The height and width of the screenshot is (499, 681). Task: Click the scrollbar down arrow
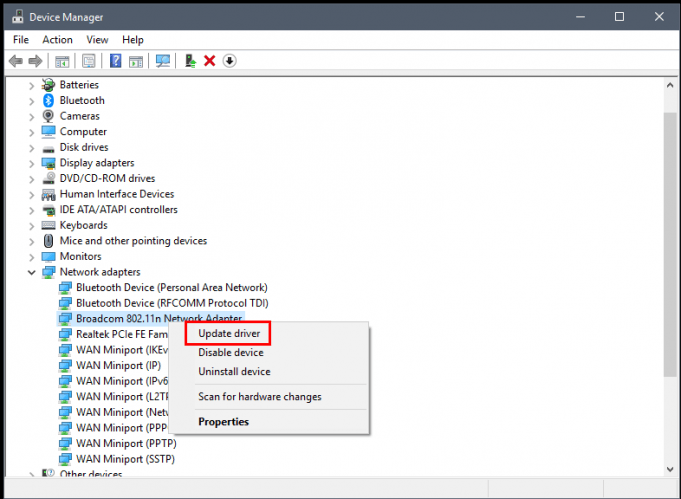pyautogui.click(x=670, y=469)
